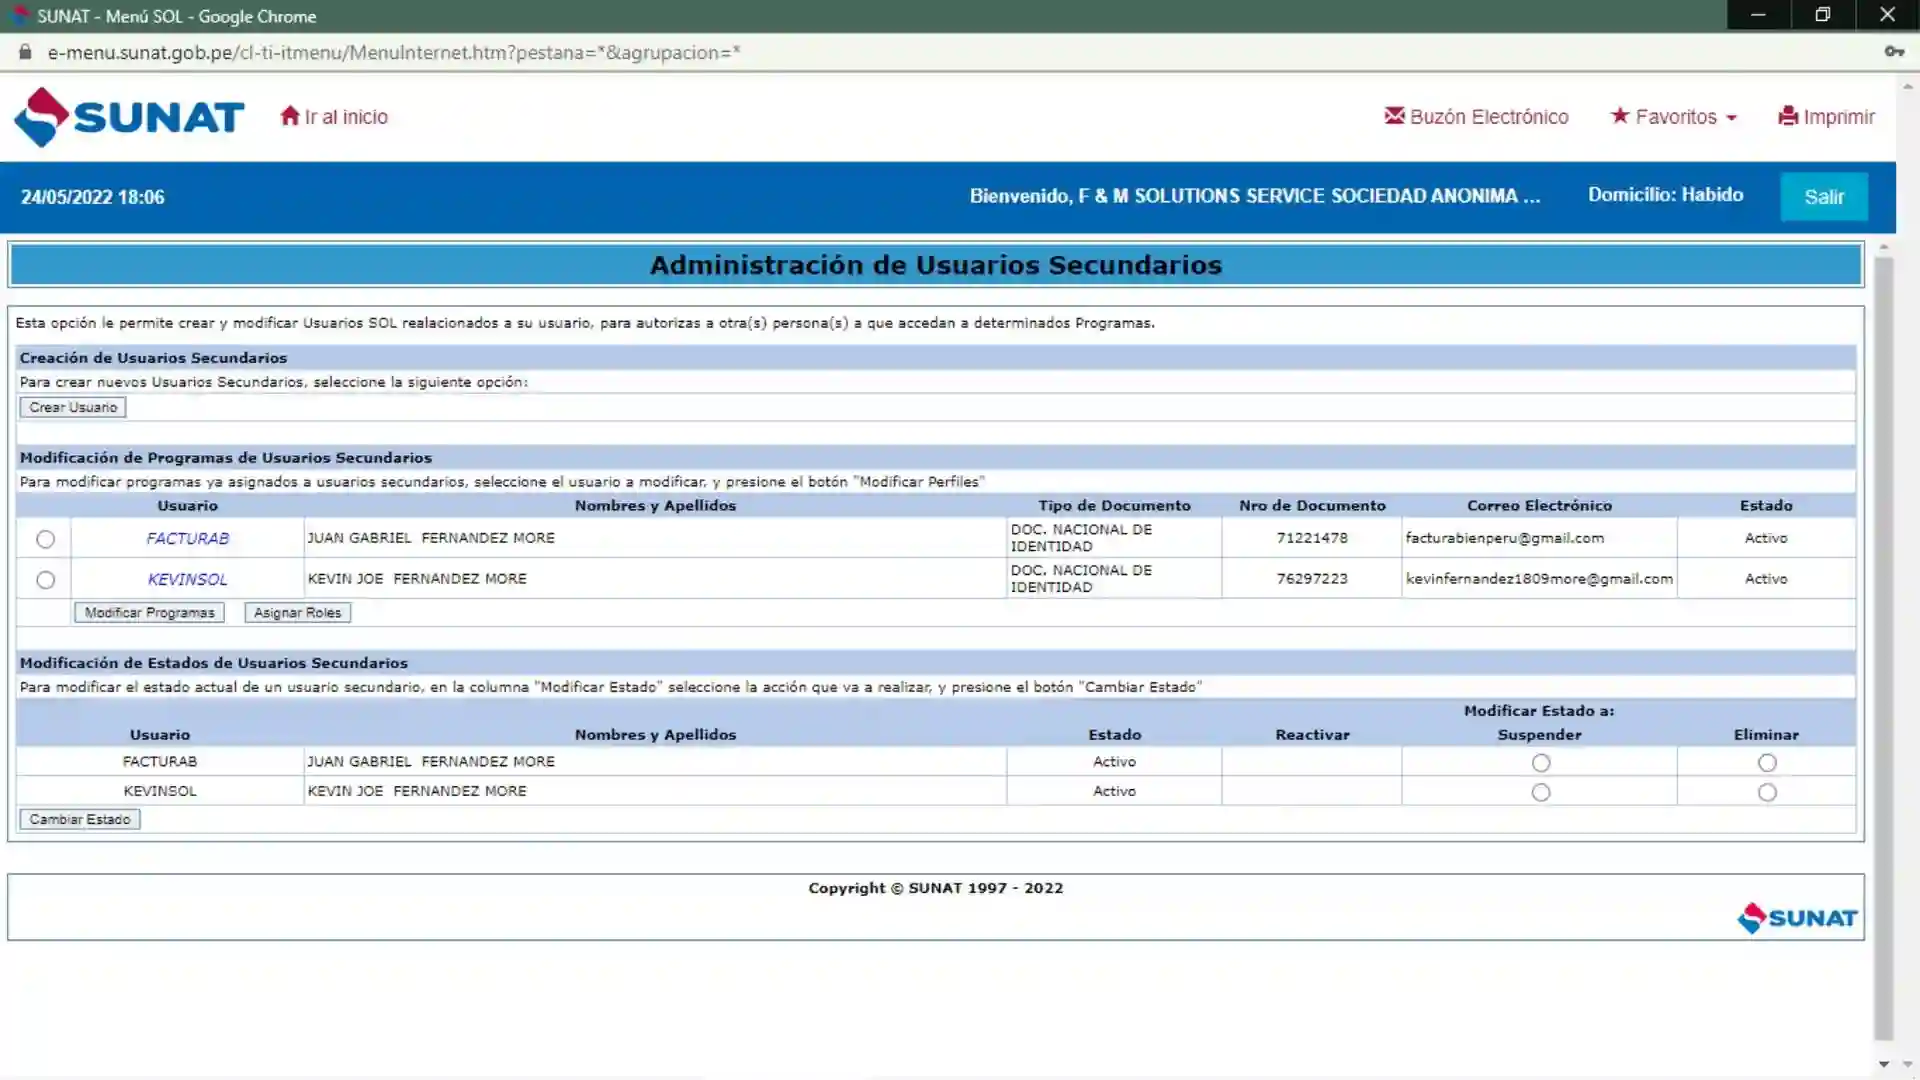Image resolution: width=1920 pixels, height=1080 pixels.
Task: Click the padlock icon in address bar
Action: click(25, 52)
